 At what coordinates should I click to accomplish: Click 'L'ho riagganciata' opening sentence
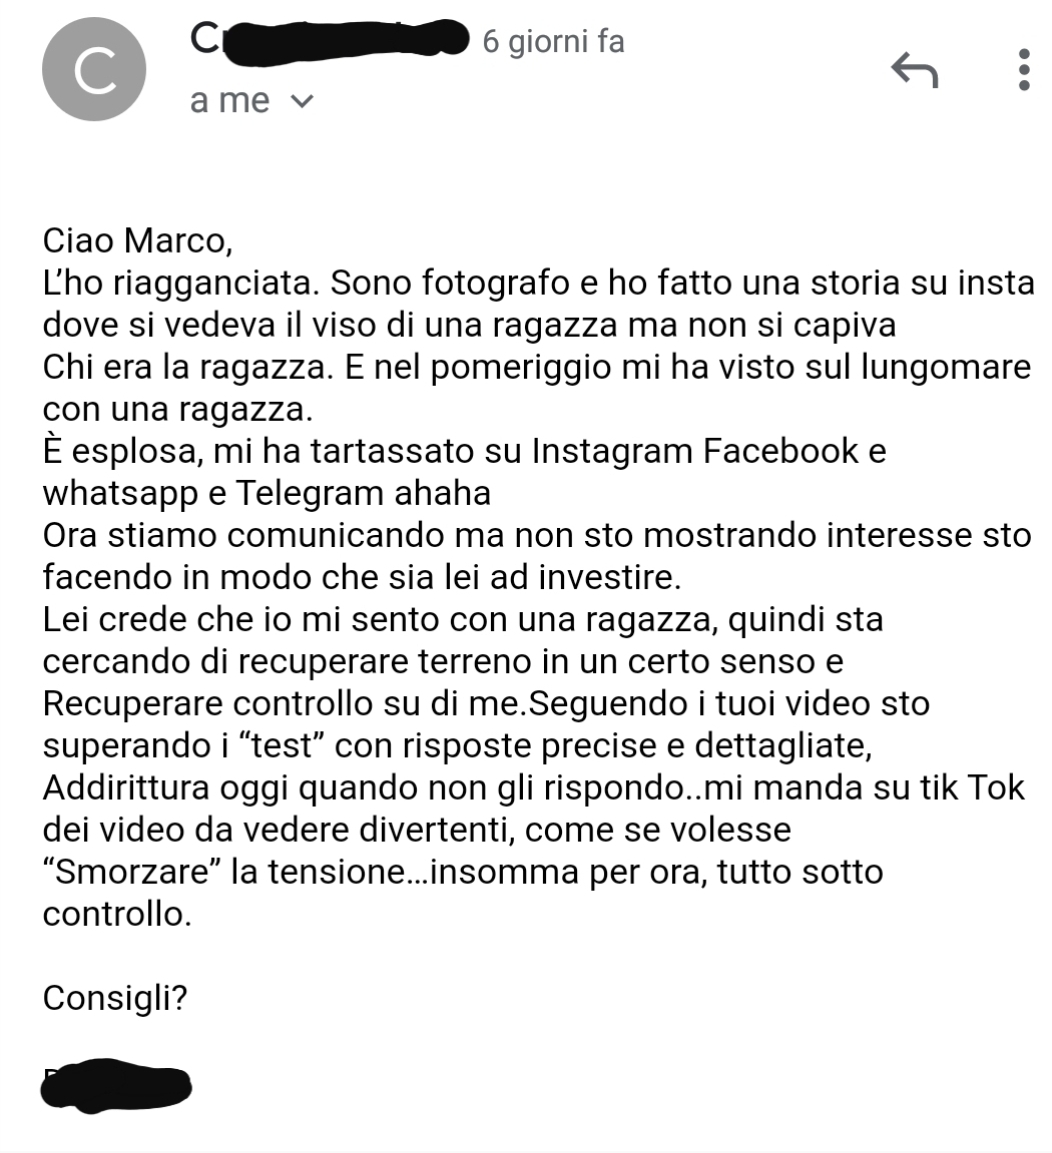click(181, 283)
